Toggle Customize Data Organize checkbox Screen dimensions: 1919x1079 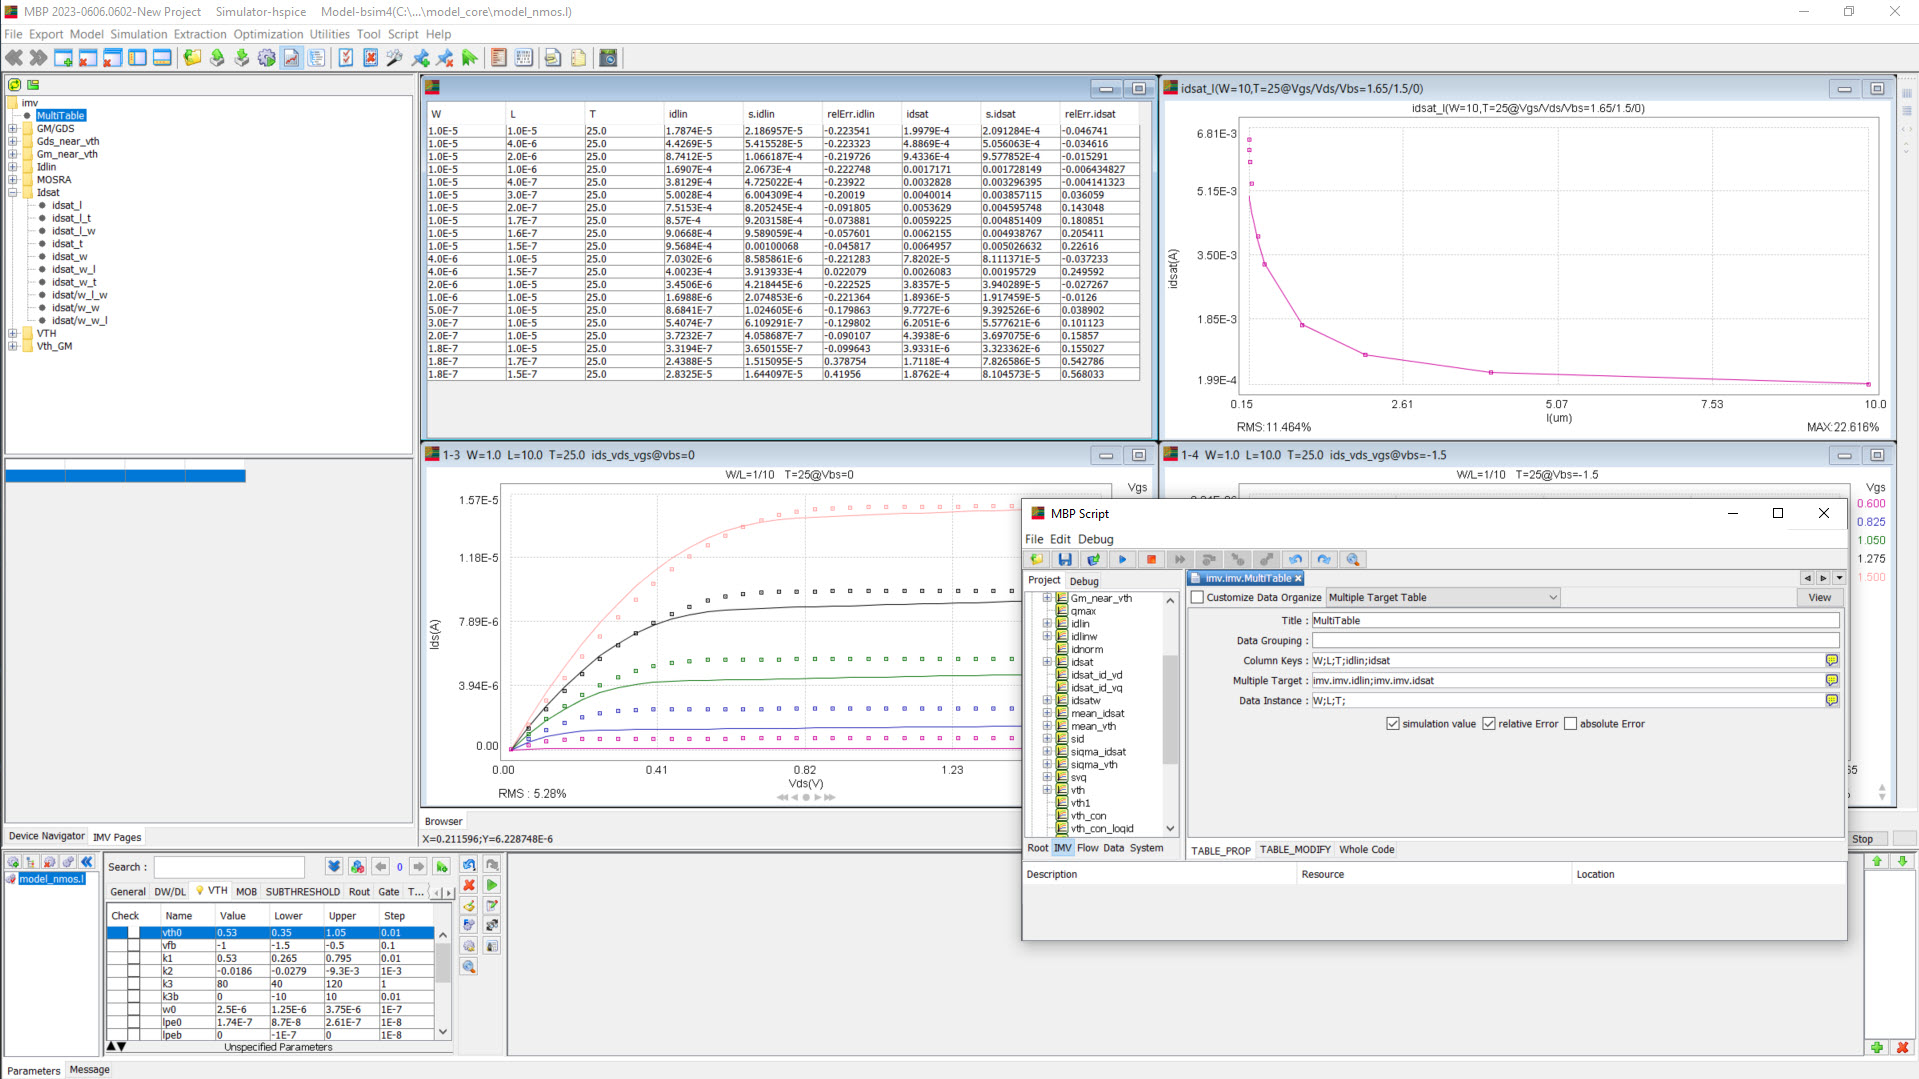(x=1196, y=597)
